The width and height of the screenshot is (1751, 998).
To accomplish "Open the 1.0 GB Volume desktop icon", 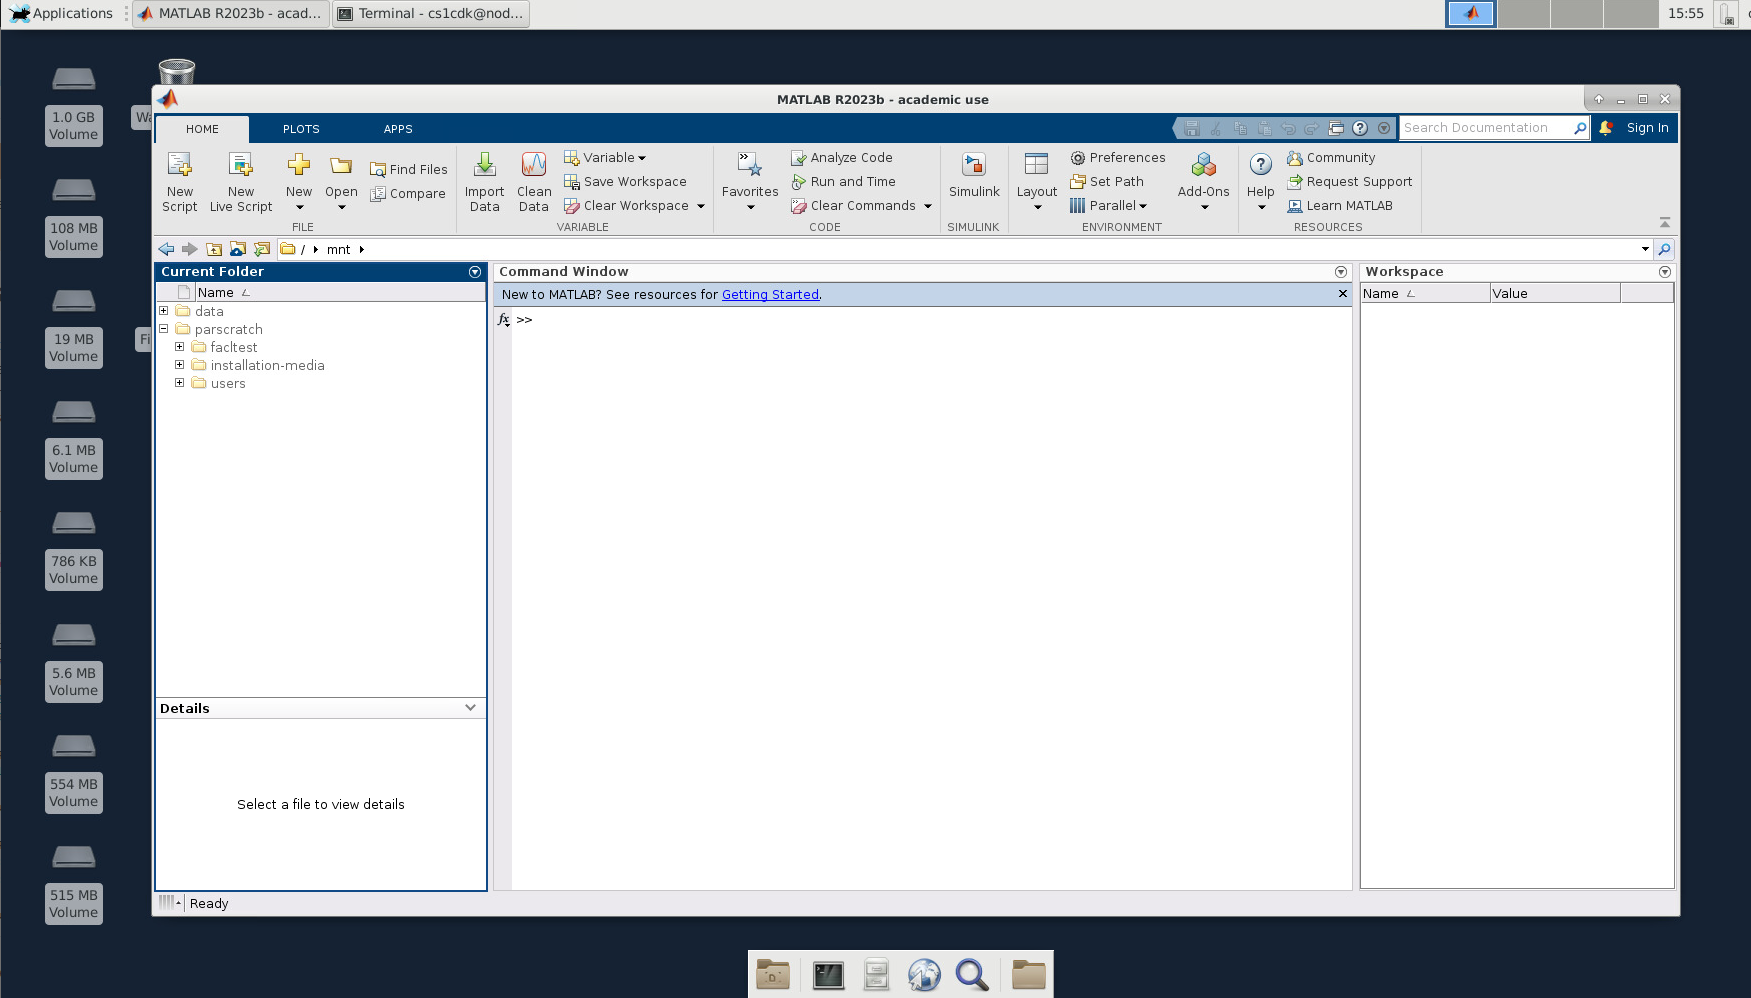I will pyautogui.click(x=74, y=105).
